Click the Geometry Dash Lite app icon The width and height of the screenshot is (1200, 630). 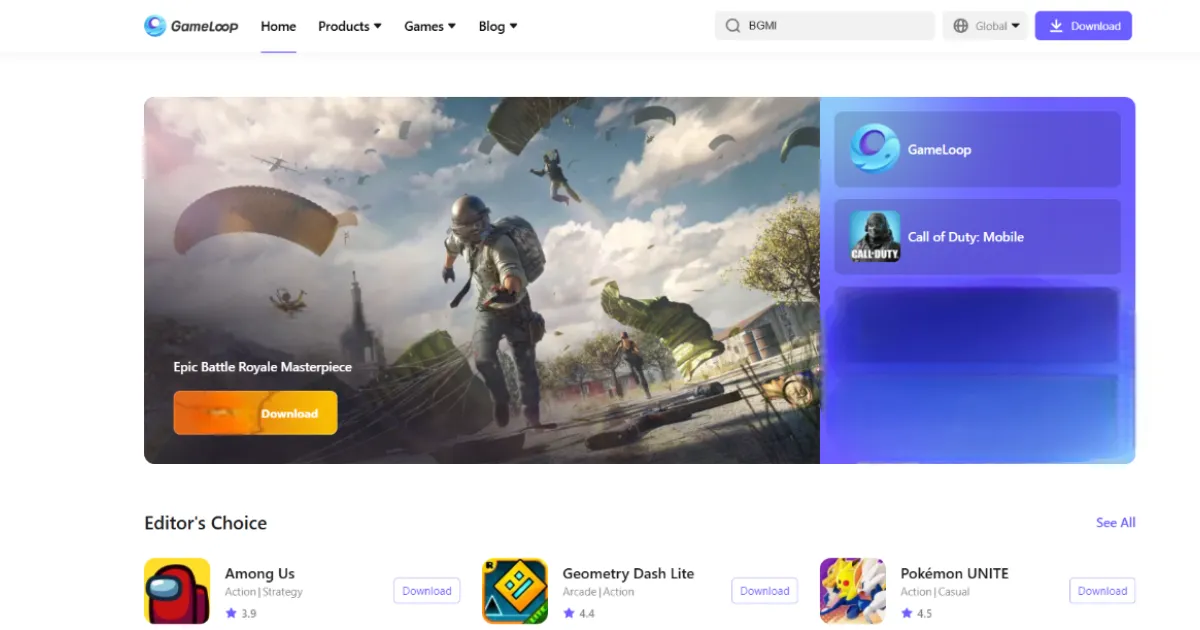coord(515,591)
